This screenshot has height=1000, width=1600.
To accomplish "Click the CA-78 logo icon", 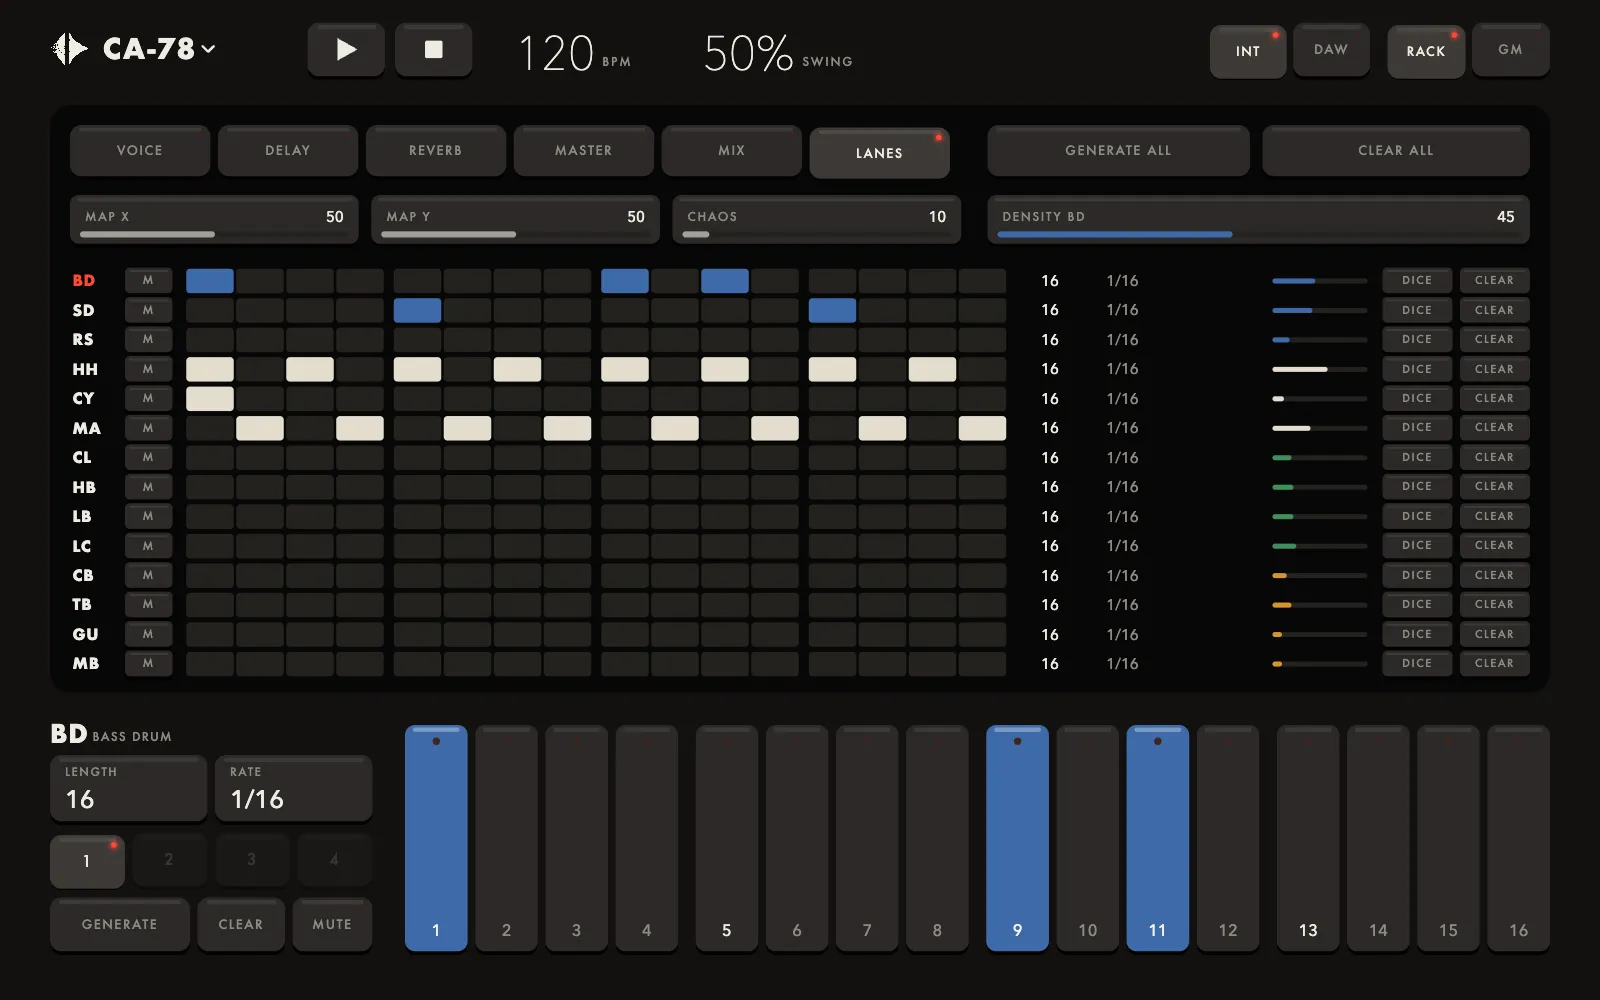I will 69,48.
